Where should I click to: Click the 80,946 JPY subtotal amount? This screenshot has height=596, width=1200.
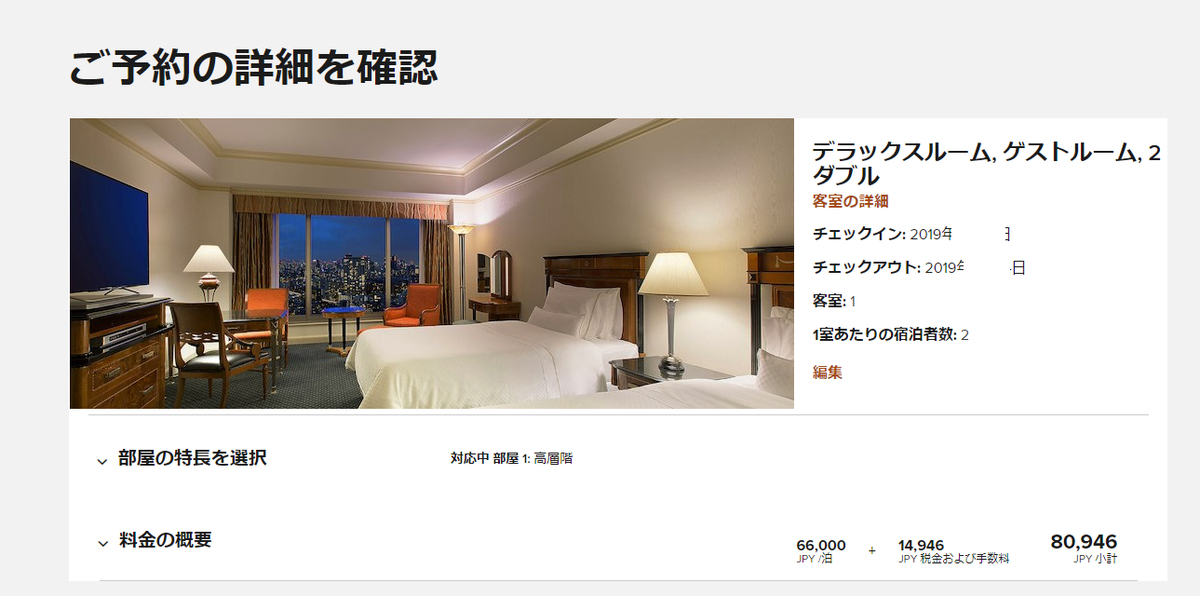tap(1084, 548)
